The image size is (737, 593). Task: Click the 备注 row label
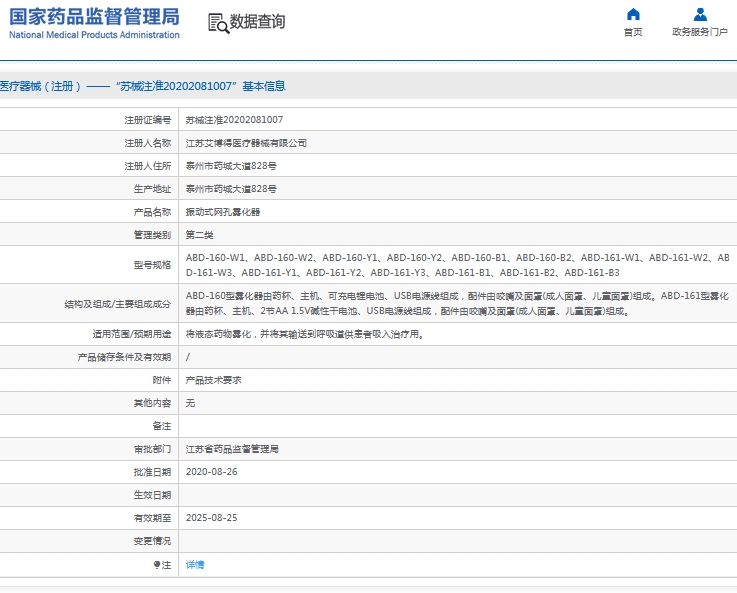(162, 426)
